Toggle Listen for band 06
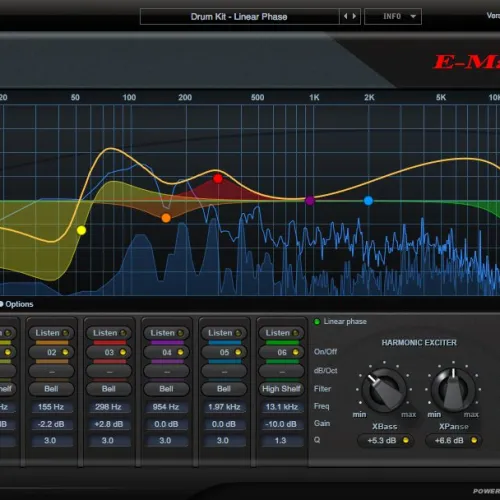The height and width of the screenshot is (500, 500). [x=281, y=333]
